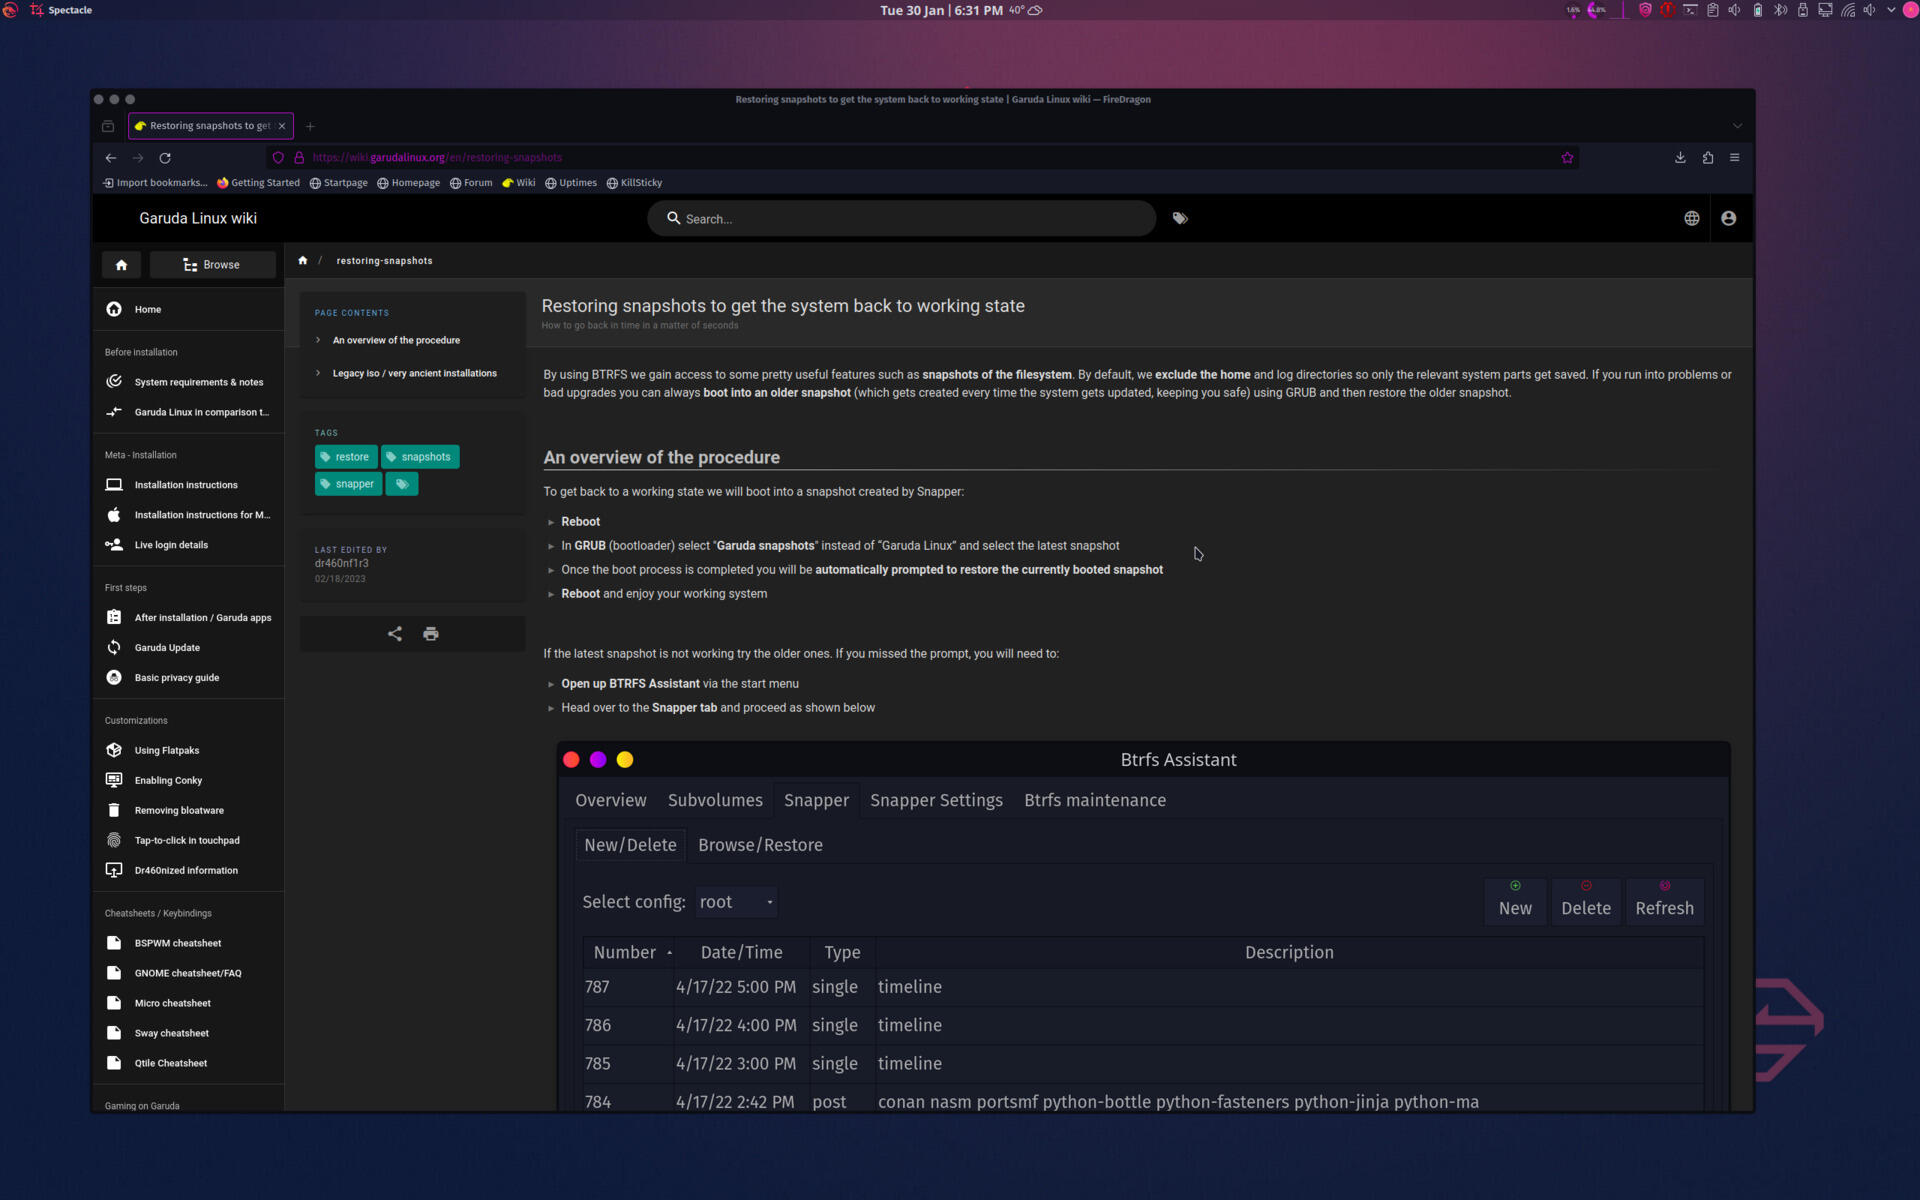Viewport: 1920px width, 1200px height.
Task: Click the 'snapshots' tag
Action: 420,457
